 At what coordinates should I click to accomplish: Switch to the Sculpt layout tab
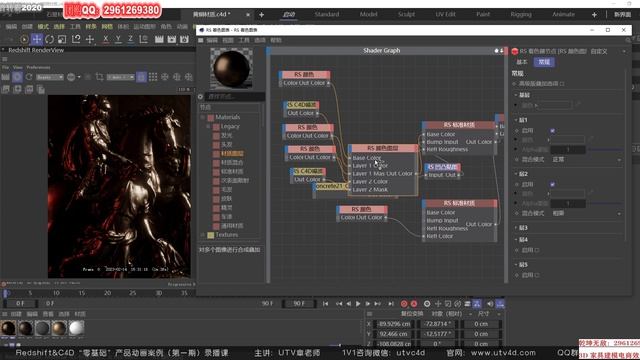coord(407,14)
